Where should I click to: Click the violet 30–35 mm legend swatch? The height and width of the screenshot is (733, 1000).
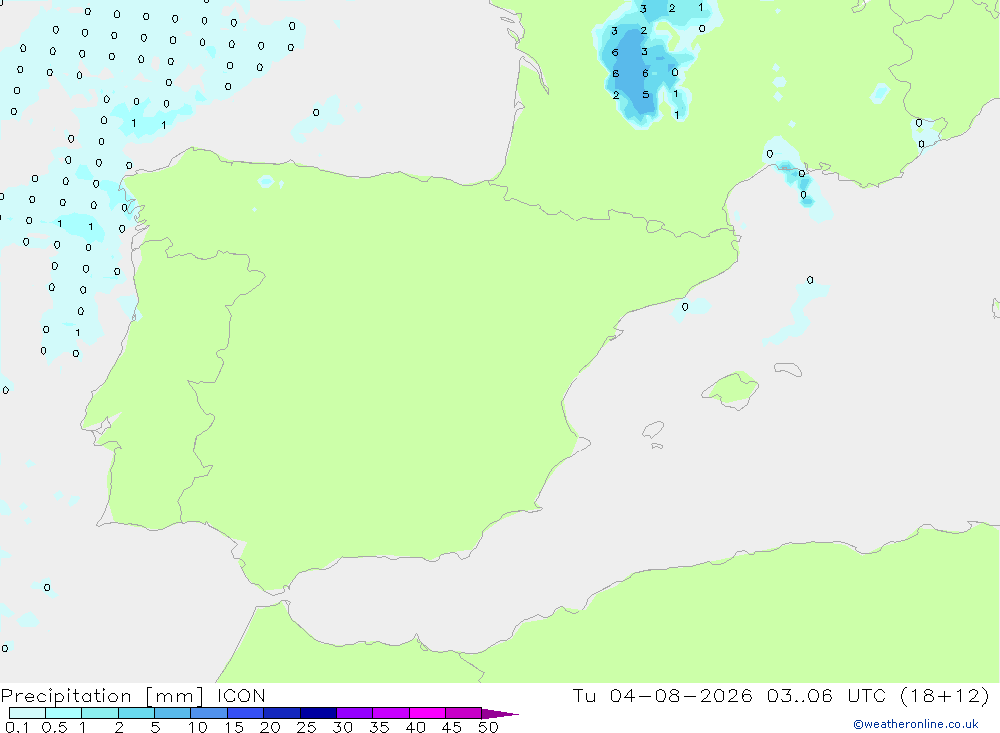(x=354, y=713)
